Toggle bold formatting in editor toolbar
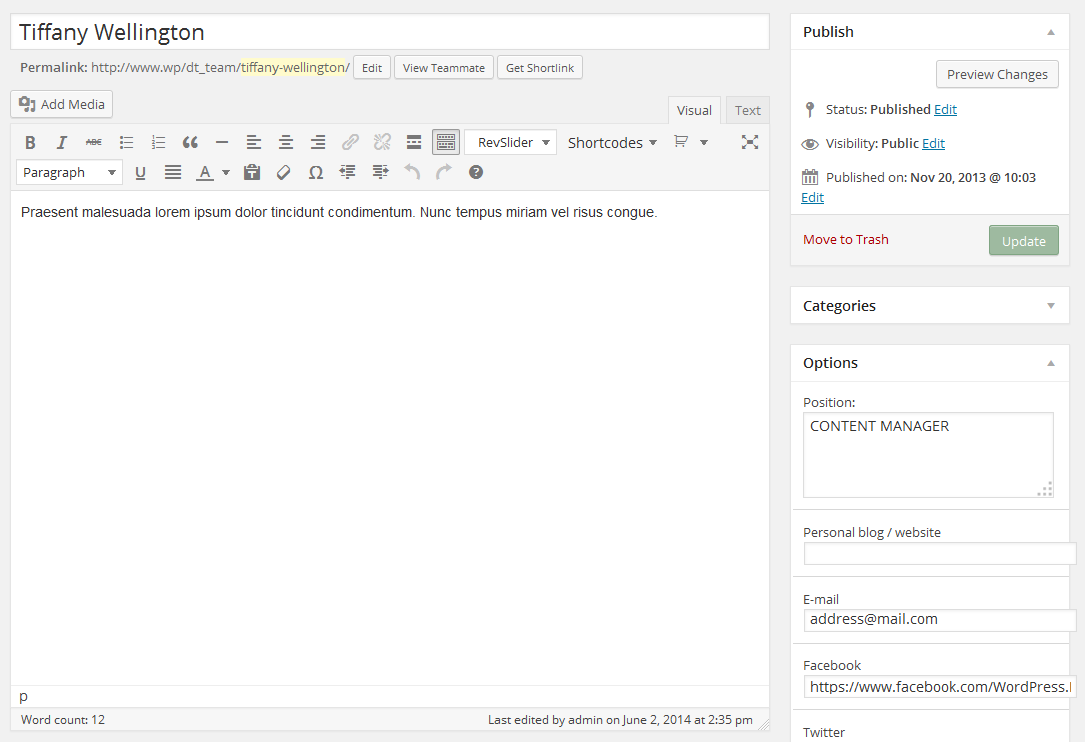The image size is (1085, 742). (x=30, y=143)
